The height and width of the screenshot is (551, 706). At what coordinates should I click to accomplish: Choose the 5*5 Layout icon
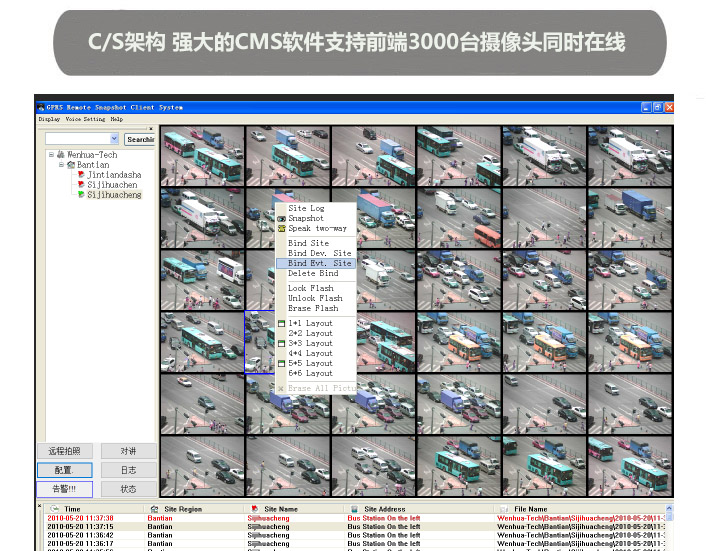click(281, 364)
